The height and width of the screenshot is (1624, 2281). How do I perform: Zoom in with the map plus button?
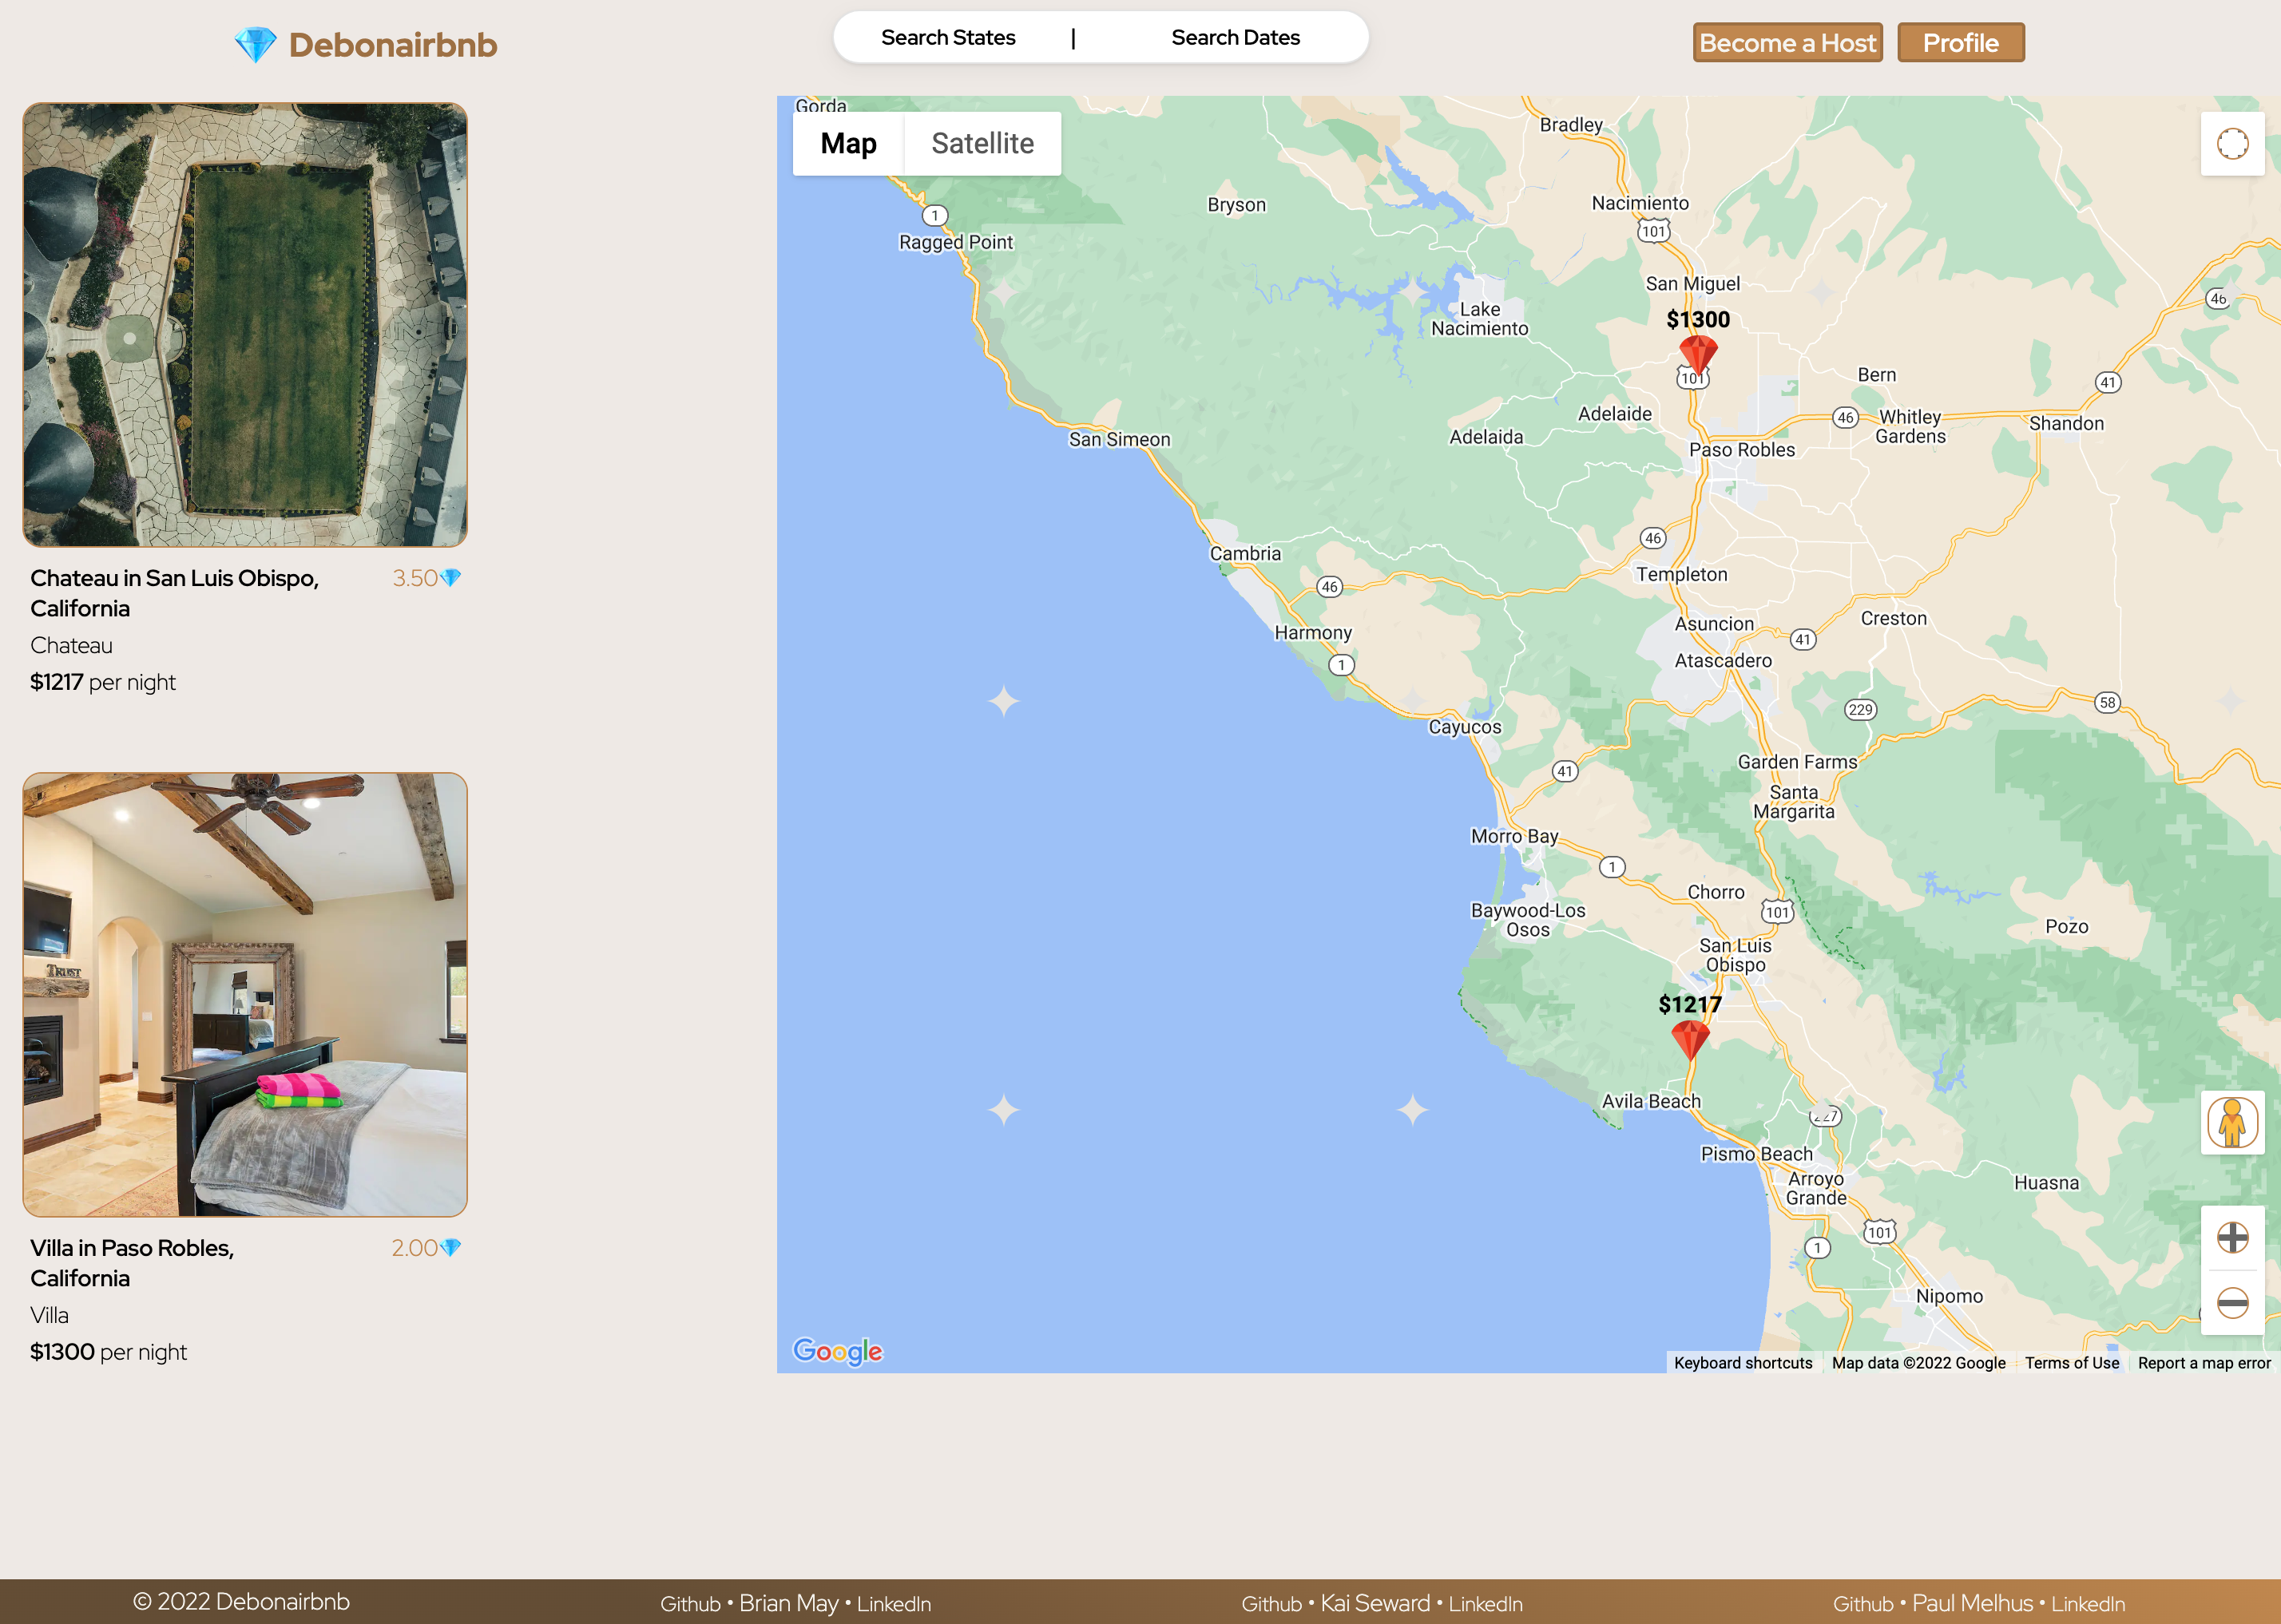pyautogui.click(x=2232, y=1238)
